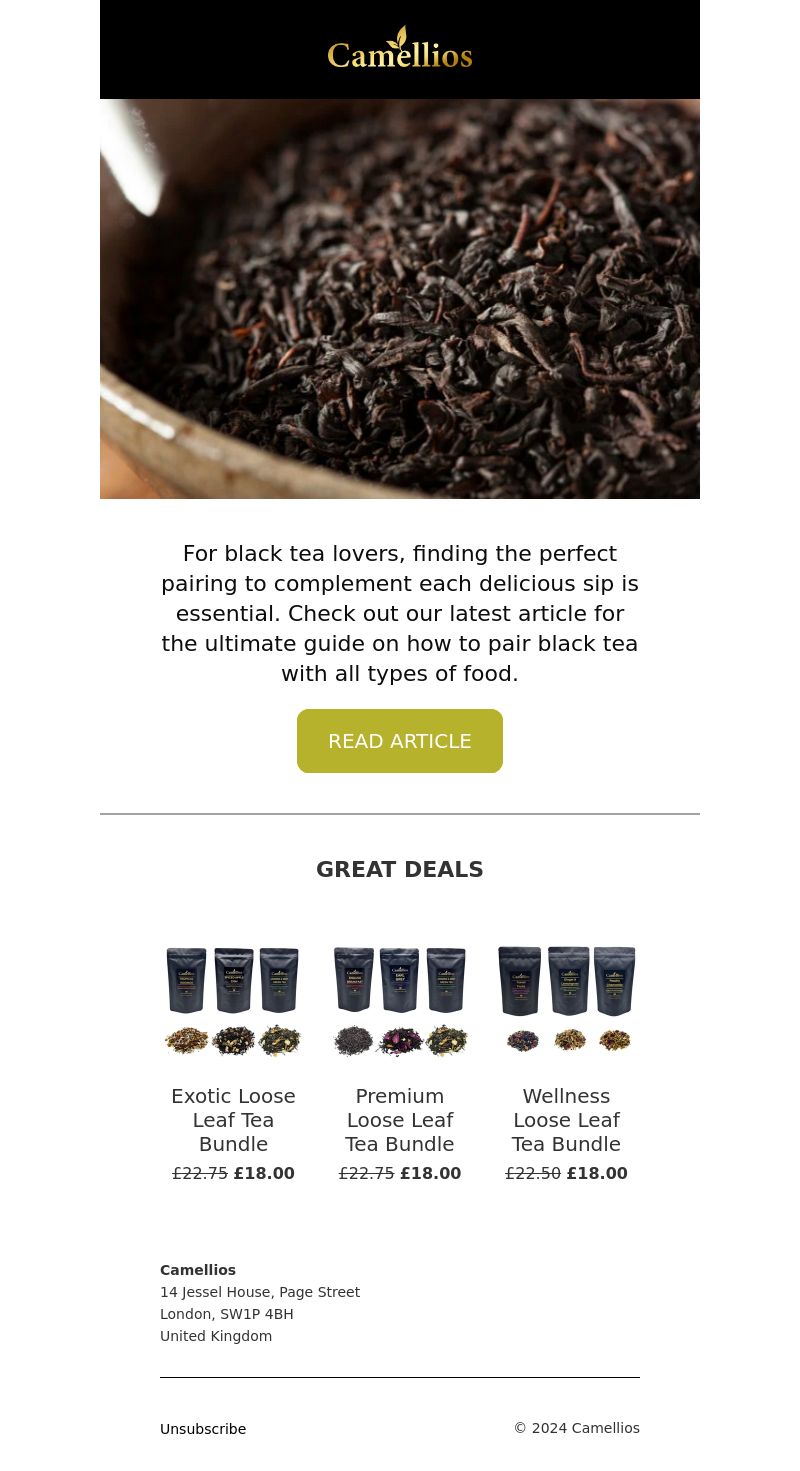Click the Camellios gold logo in header
This screenshot has height=1471, width=800.
coord(400,48)
